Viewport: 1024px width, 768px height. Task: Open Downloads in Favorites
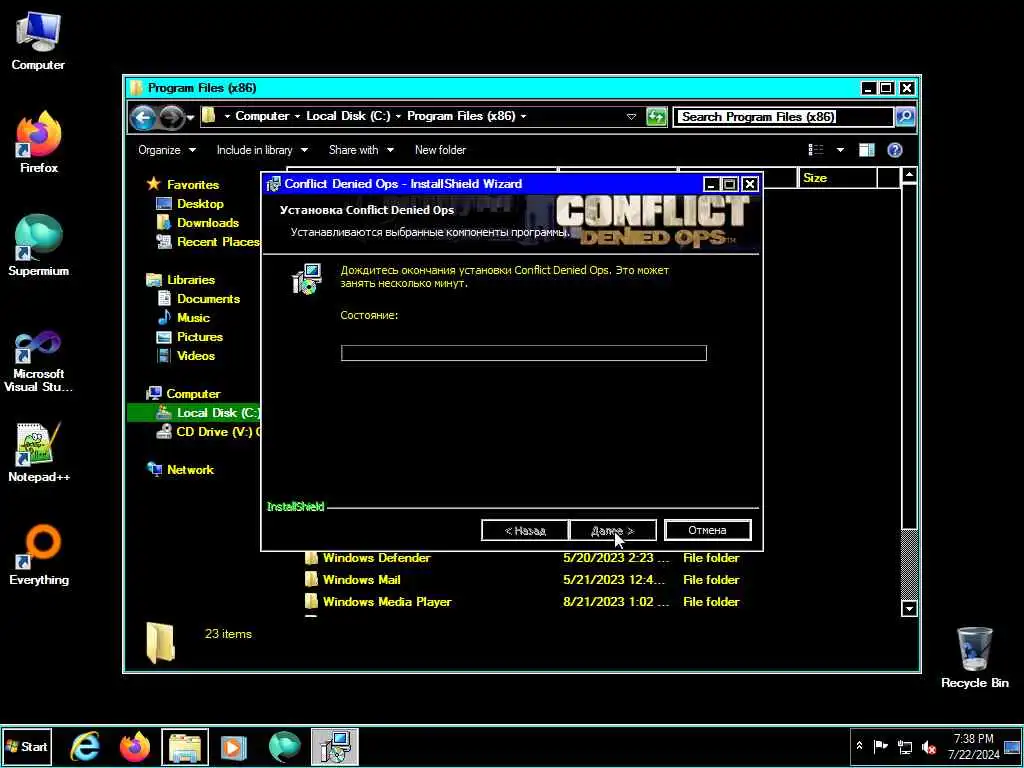click(208, 223)
